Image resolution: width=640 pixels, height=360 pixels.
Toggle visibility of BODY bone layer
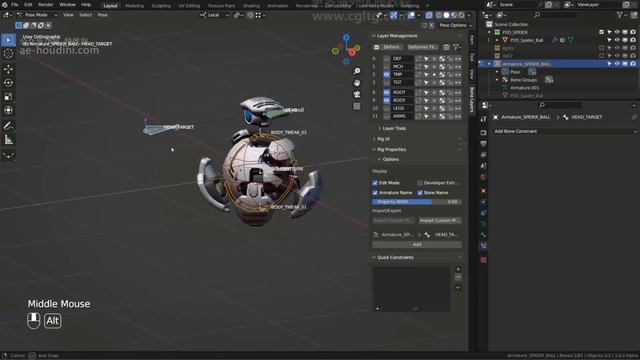point(387,100)
